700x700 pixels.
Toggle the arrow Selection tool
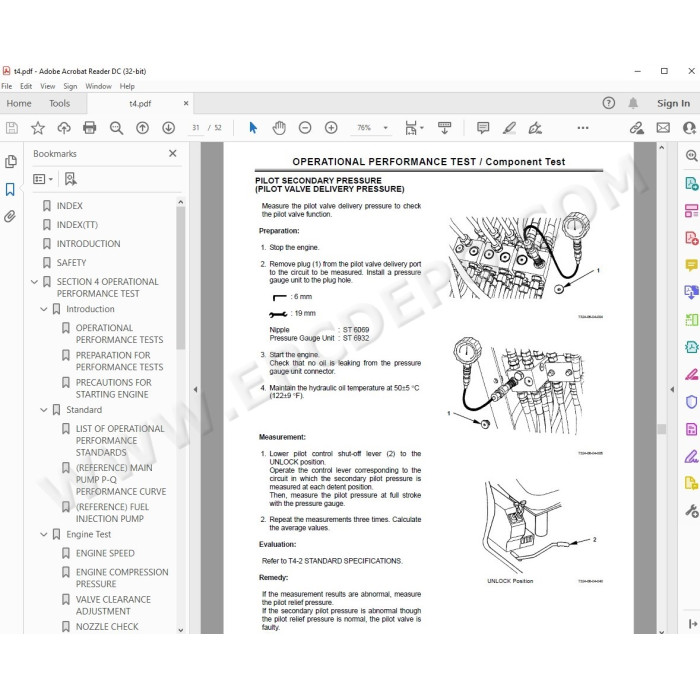click(x=253, y=128)
